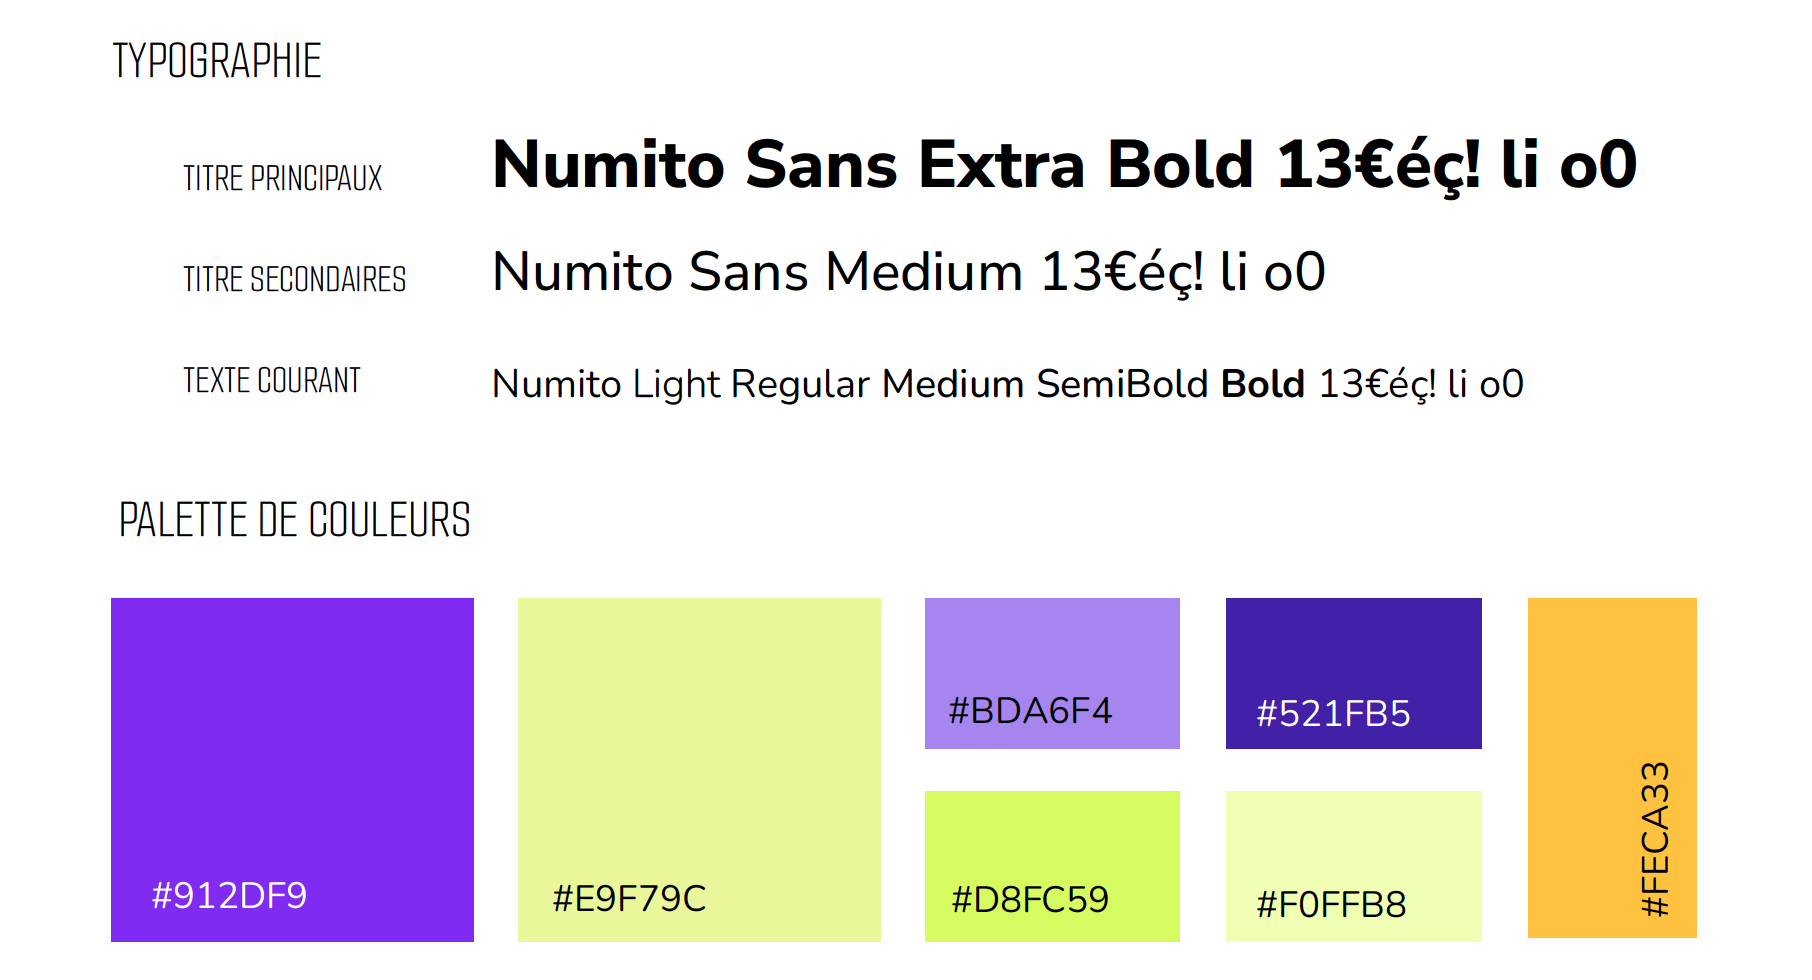
Task: Click the TEXTE COURANT label
Action: tap(272, 380)
